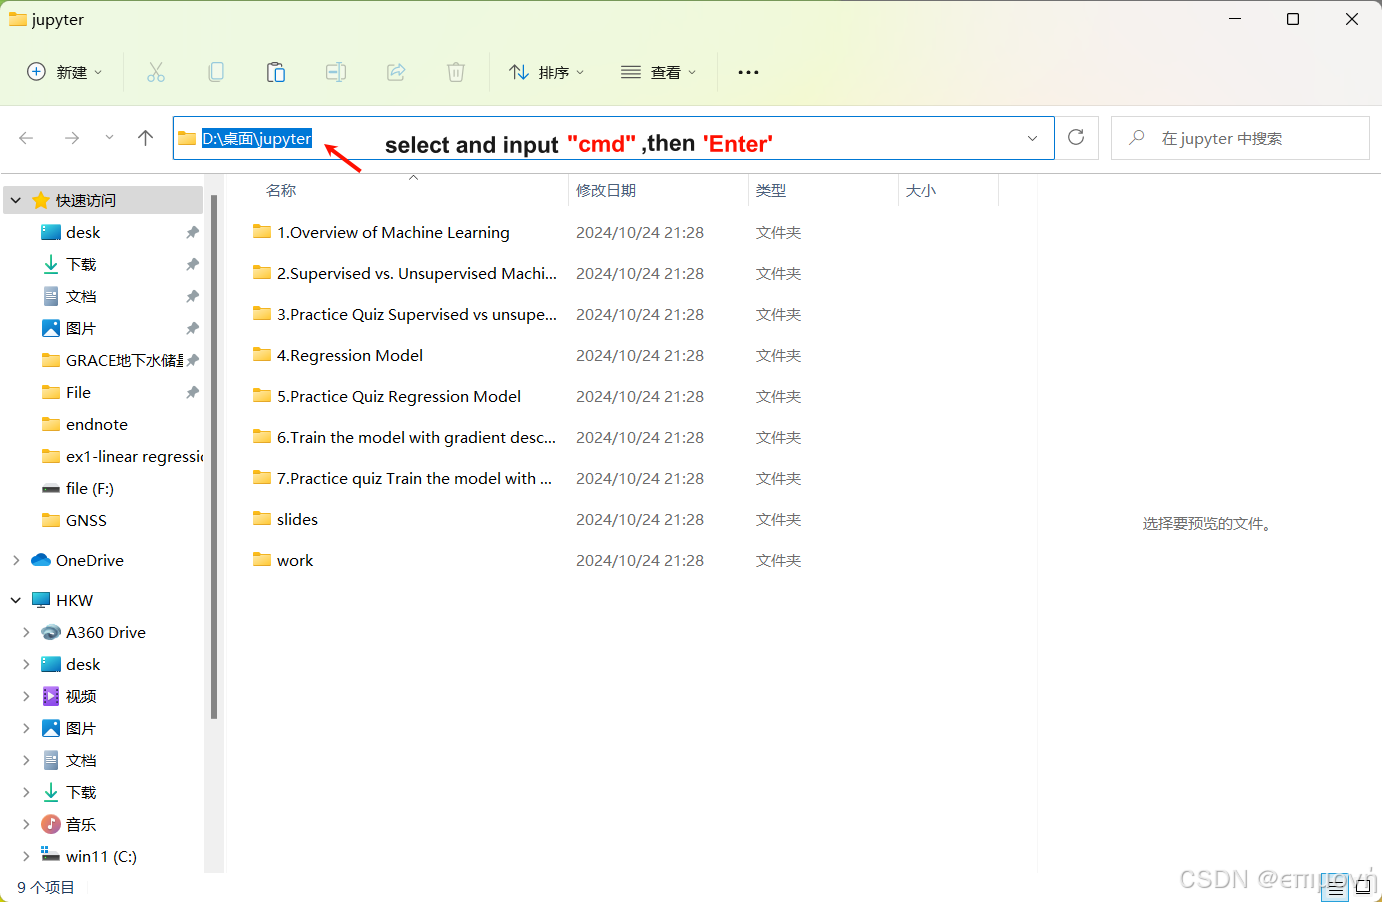Open the 排序 sort dropdown

(546, 71)
